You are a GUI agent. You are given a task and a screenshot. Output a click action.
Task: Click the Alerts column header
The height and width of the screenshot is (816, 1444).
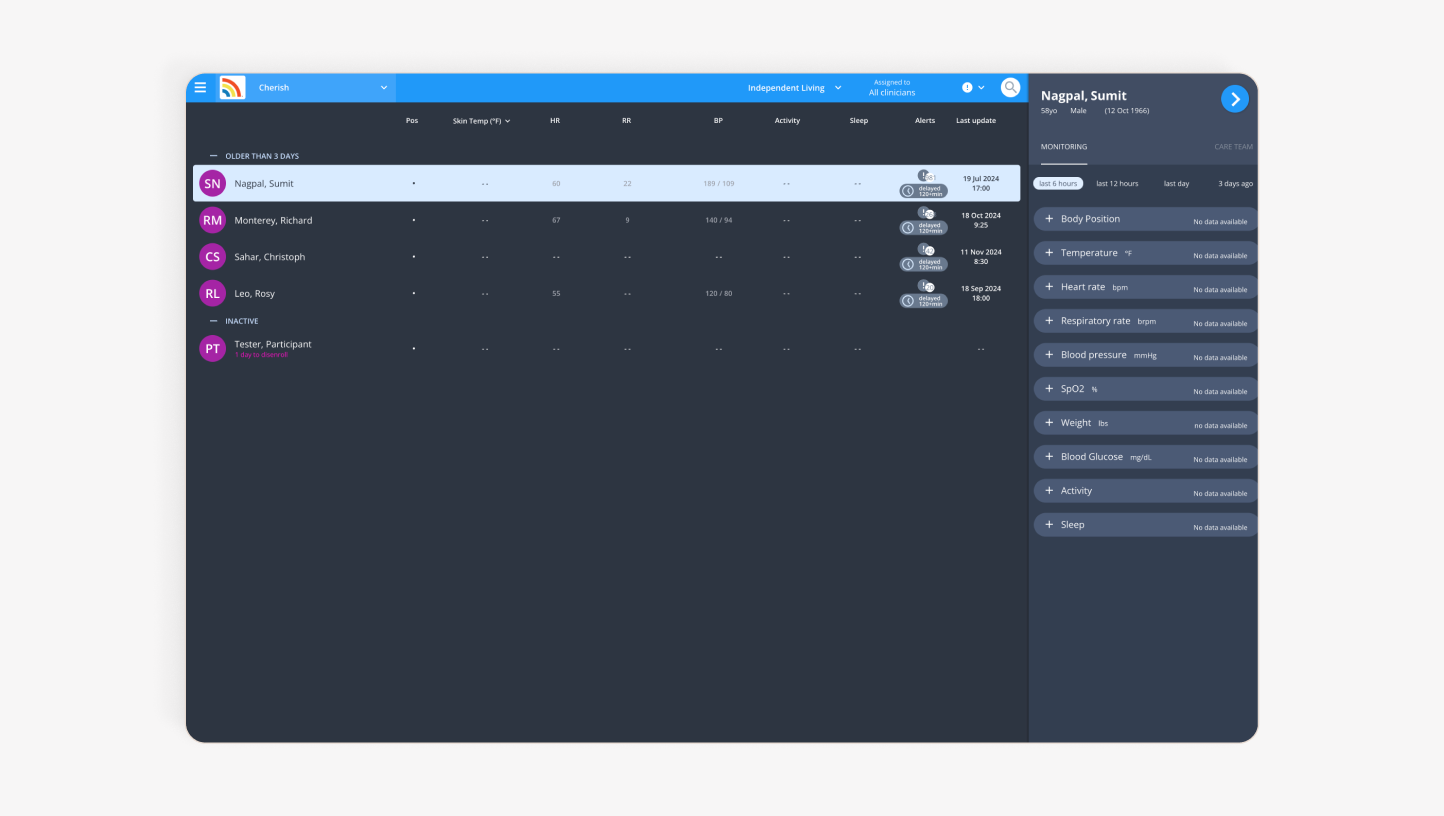coord(925,121)
